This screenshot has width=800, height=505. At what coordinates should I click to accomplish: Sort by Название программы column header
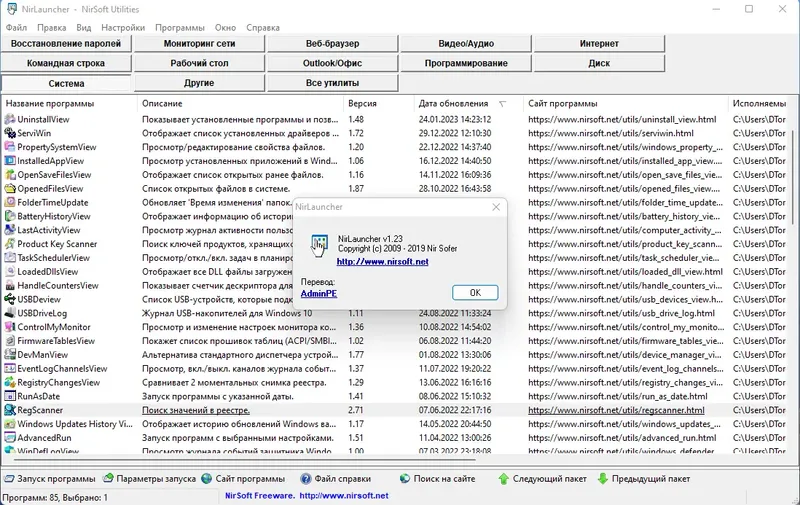69,104
